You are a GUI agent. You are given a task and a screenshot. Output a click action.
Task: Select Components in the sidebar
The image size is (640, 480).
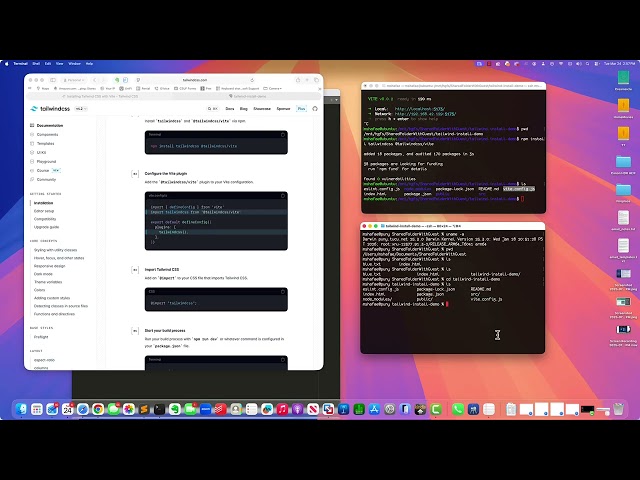pos(44,134)
